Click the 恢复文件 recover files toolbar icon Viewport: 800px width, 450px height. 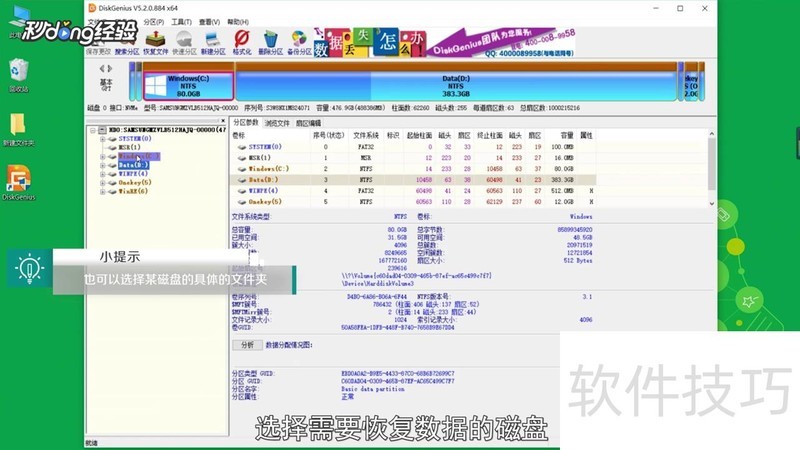coord(155,43)
